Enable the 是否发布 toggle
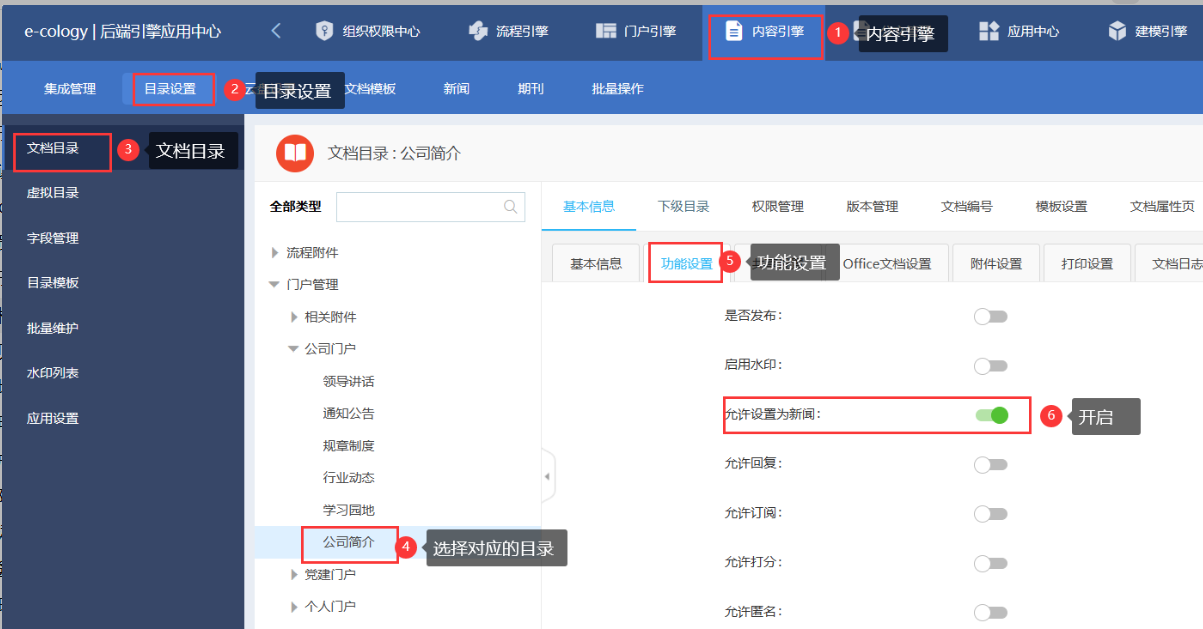Screen dimensions: 1203x629 (x=991, y=316)
